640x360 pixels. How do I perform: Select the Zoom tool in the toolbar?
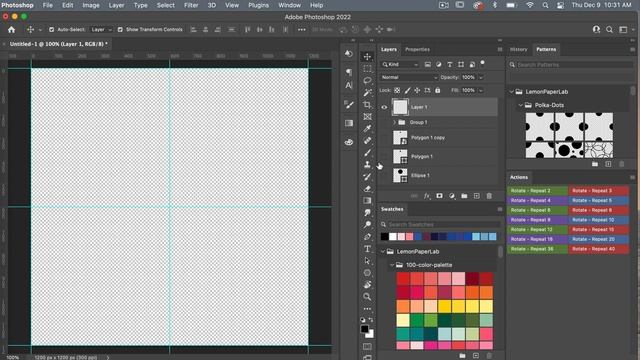pos(367,297)
